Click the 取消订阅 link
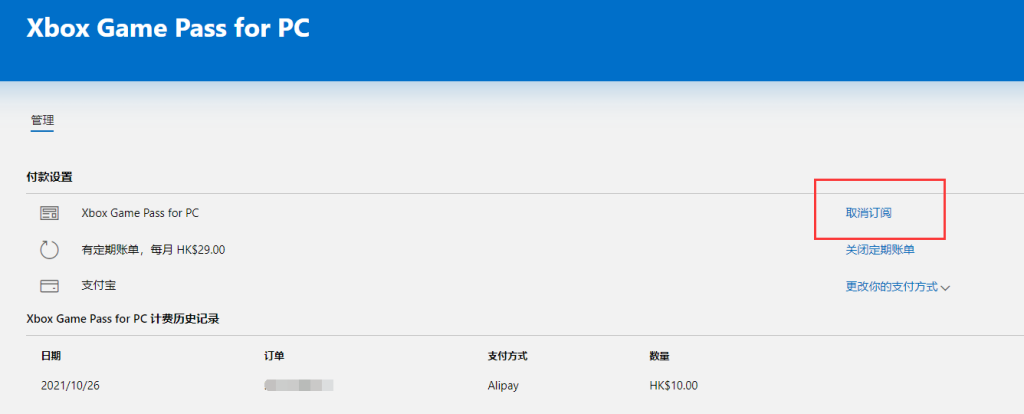This screenshot has height=414, width=1024. [869, 213]
